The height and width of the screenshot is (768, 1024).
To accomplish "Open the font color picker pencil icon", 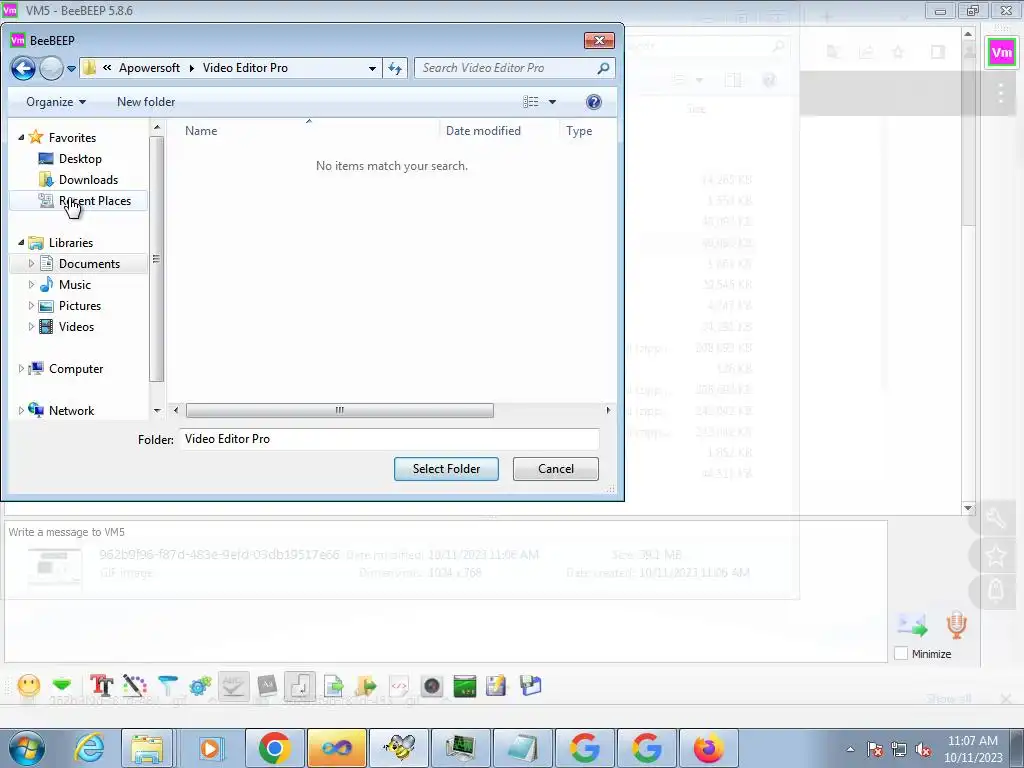I will point(134,686).
